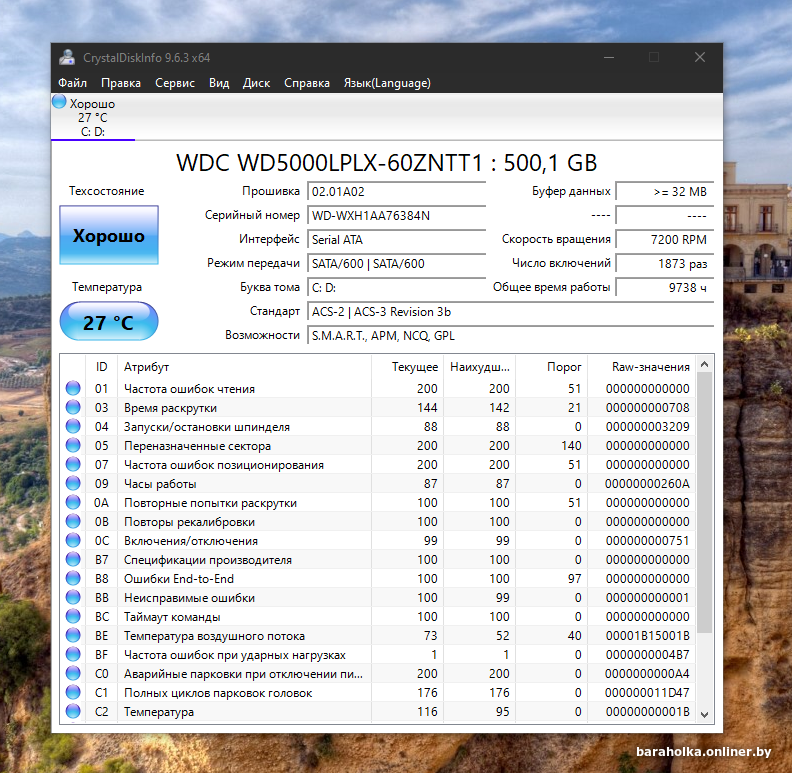Open the Диск menu
This screenshot has height=773, width=792.
(256, 83)
